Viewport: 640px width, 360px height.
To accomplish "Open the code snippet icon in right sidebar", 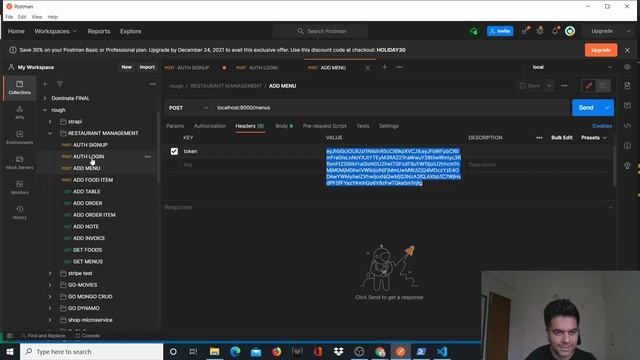I will [x=627, y=126].
